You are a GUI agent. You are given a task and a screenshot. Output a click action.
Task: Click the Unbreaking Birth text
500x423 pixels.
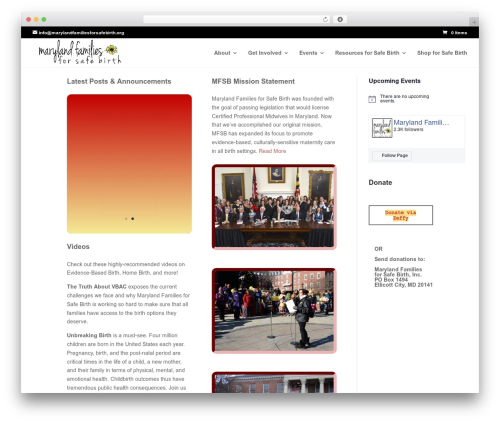click(89, 335)
